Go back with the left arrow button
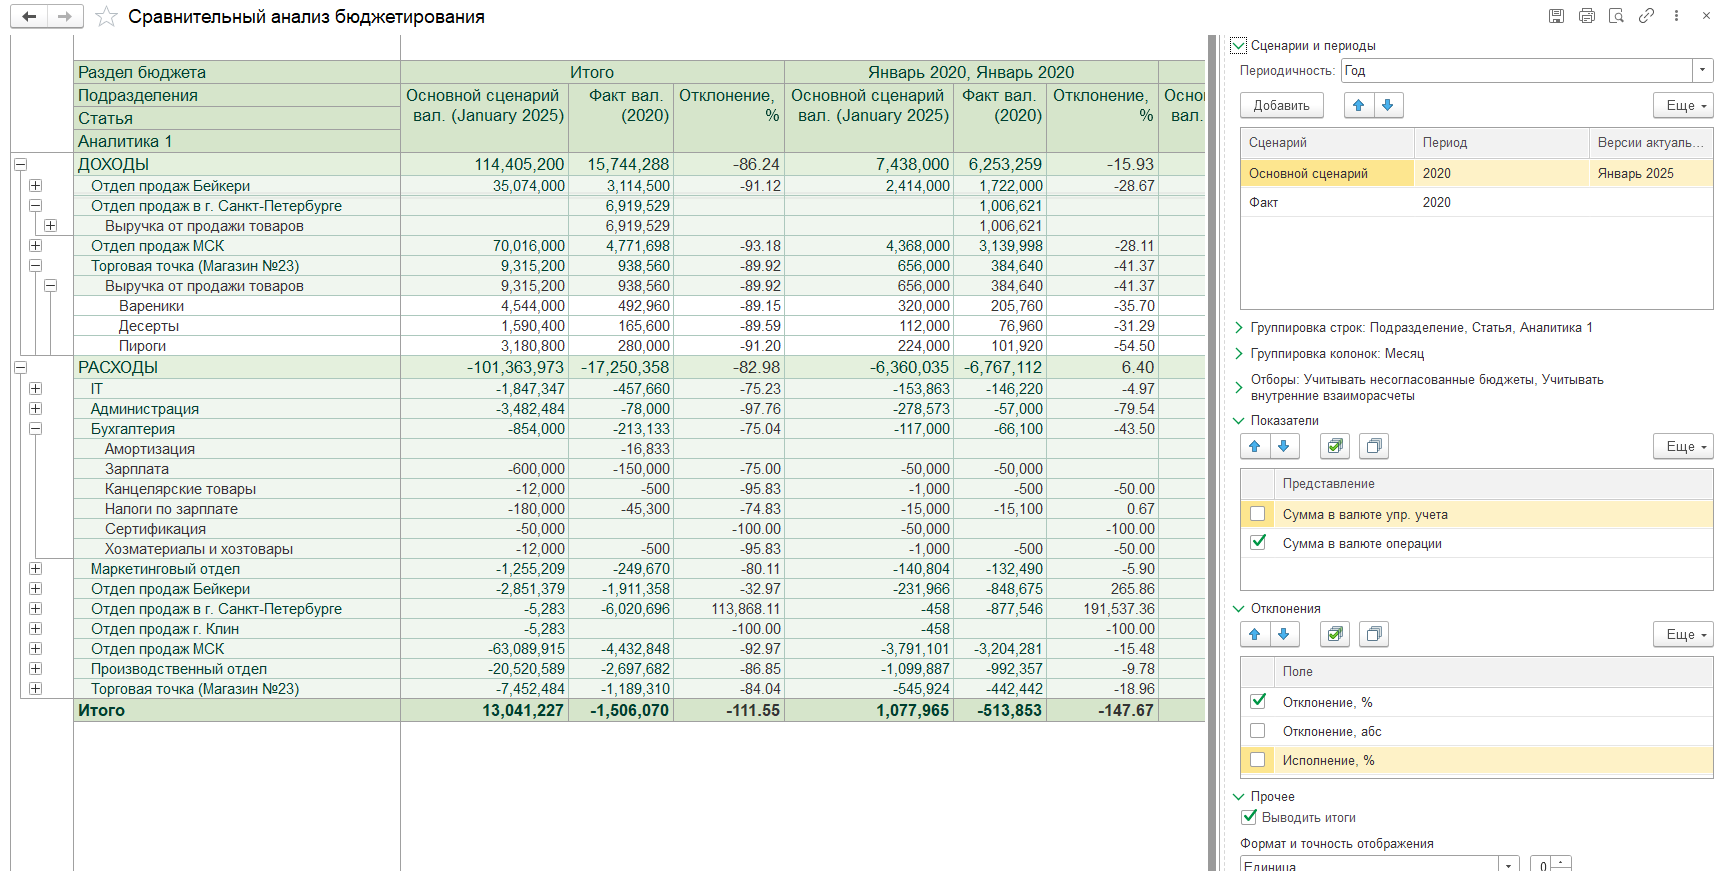 coord(29,16)
